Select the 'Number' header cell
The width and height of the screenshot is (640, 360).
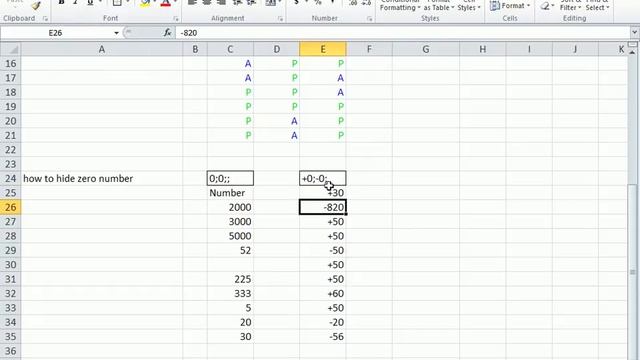point(230,193)
